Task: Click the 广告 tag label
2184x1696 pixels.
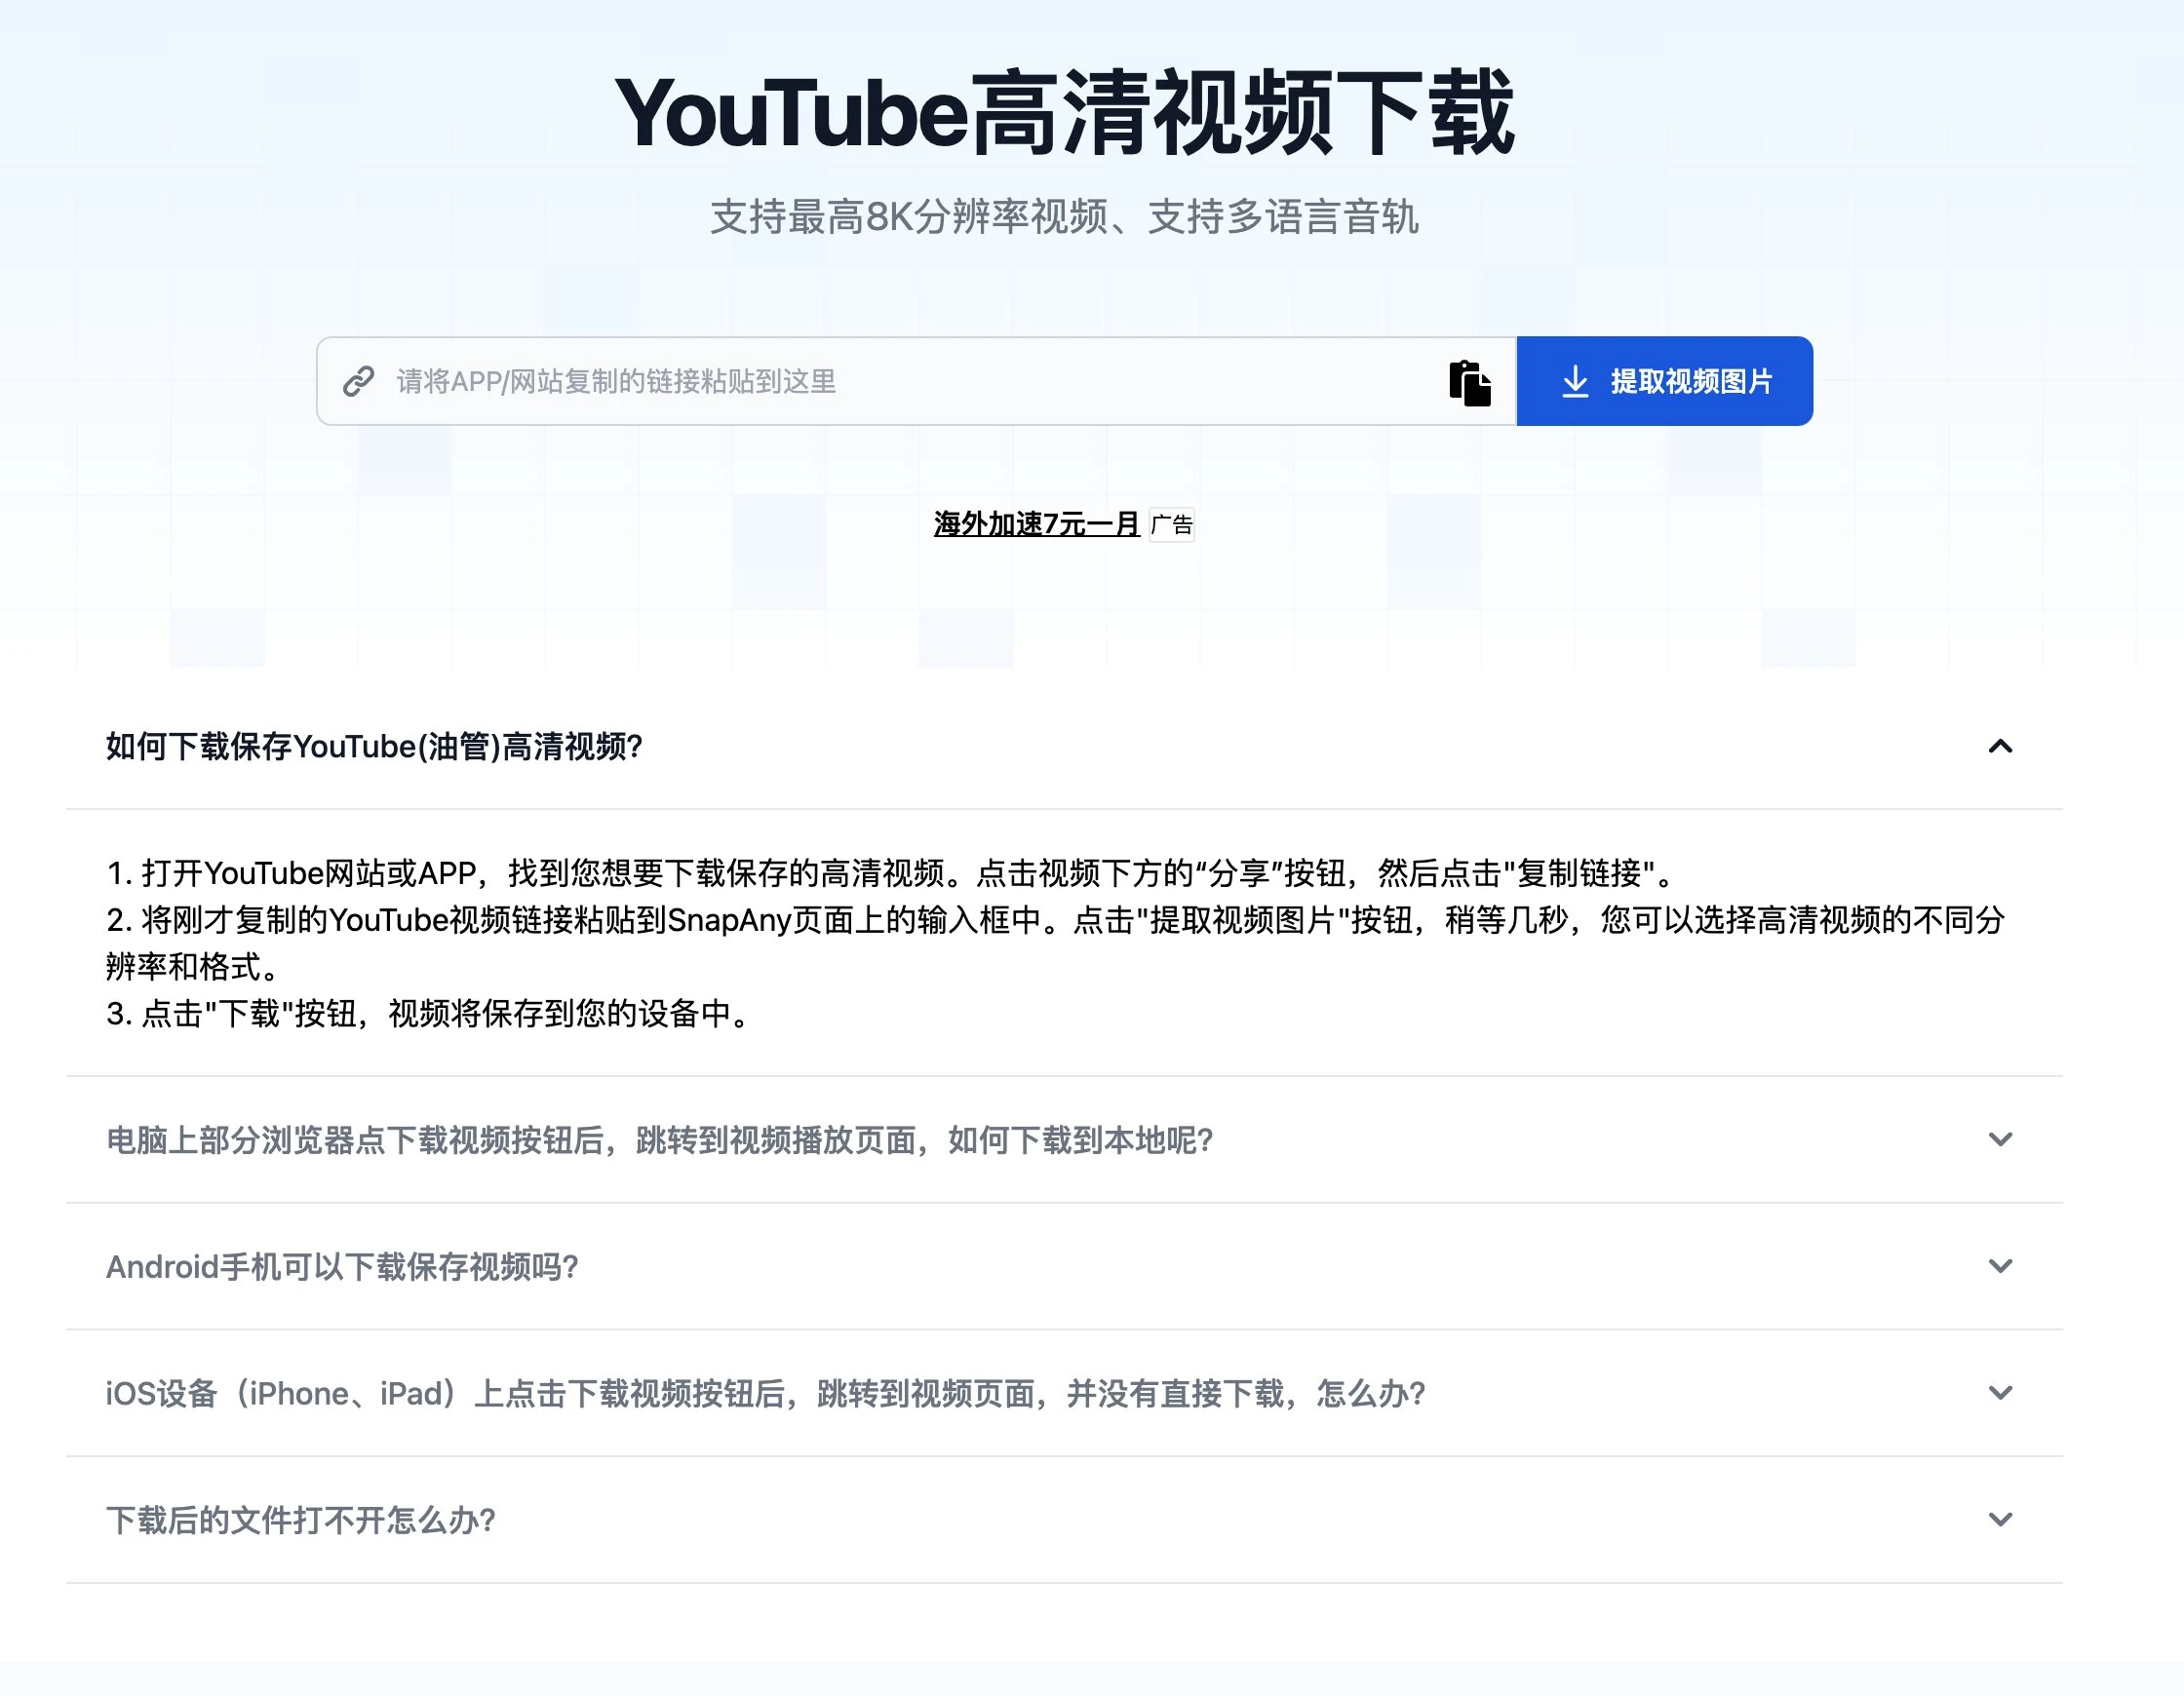Action: [x=1171, y=524]
